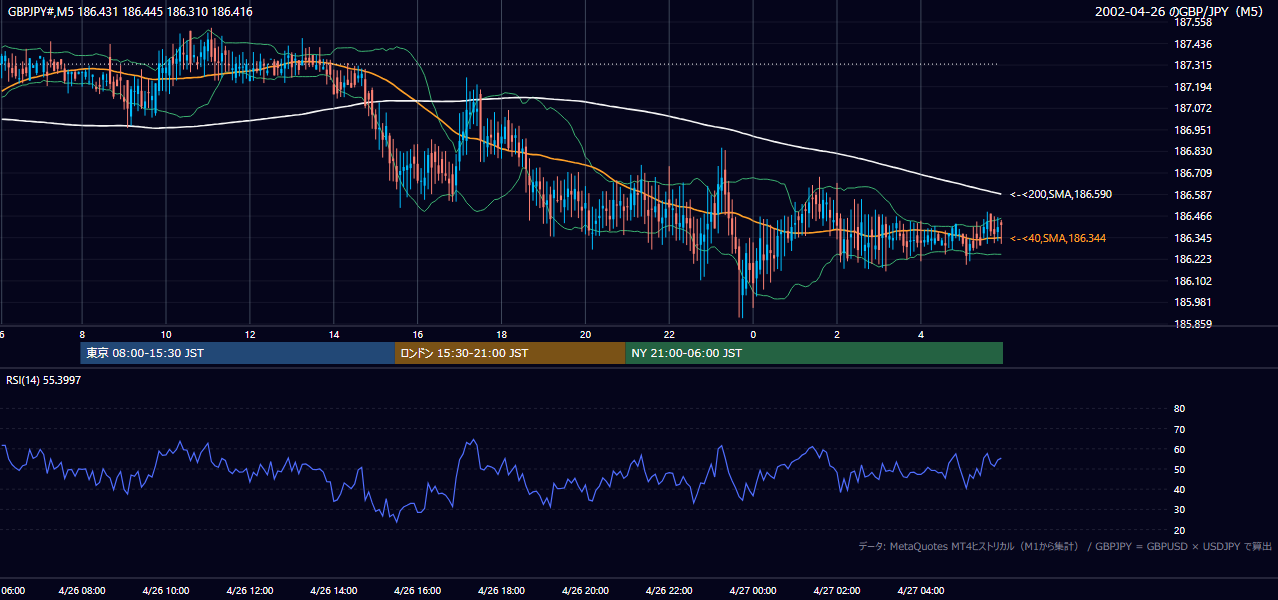This screenshot has height=600, width=1278.
Task: Click the '2002-04-26 のGBP/JPY (M5)' chart title
Action: 1181,12
